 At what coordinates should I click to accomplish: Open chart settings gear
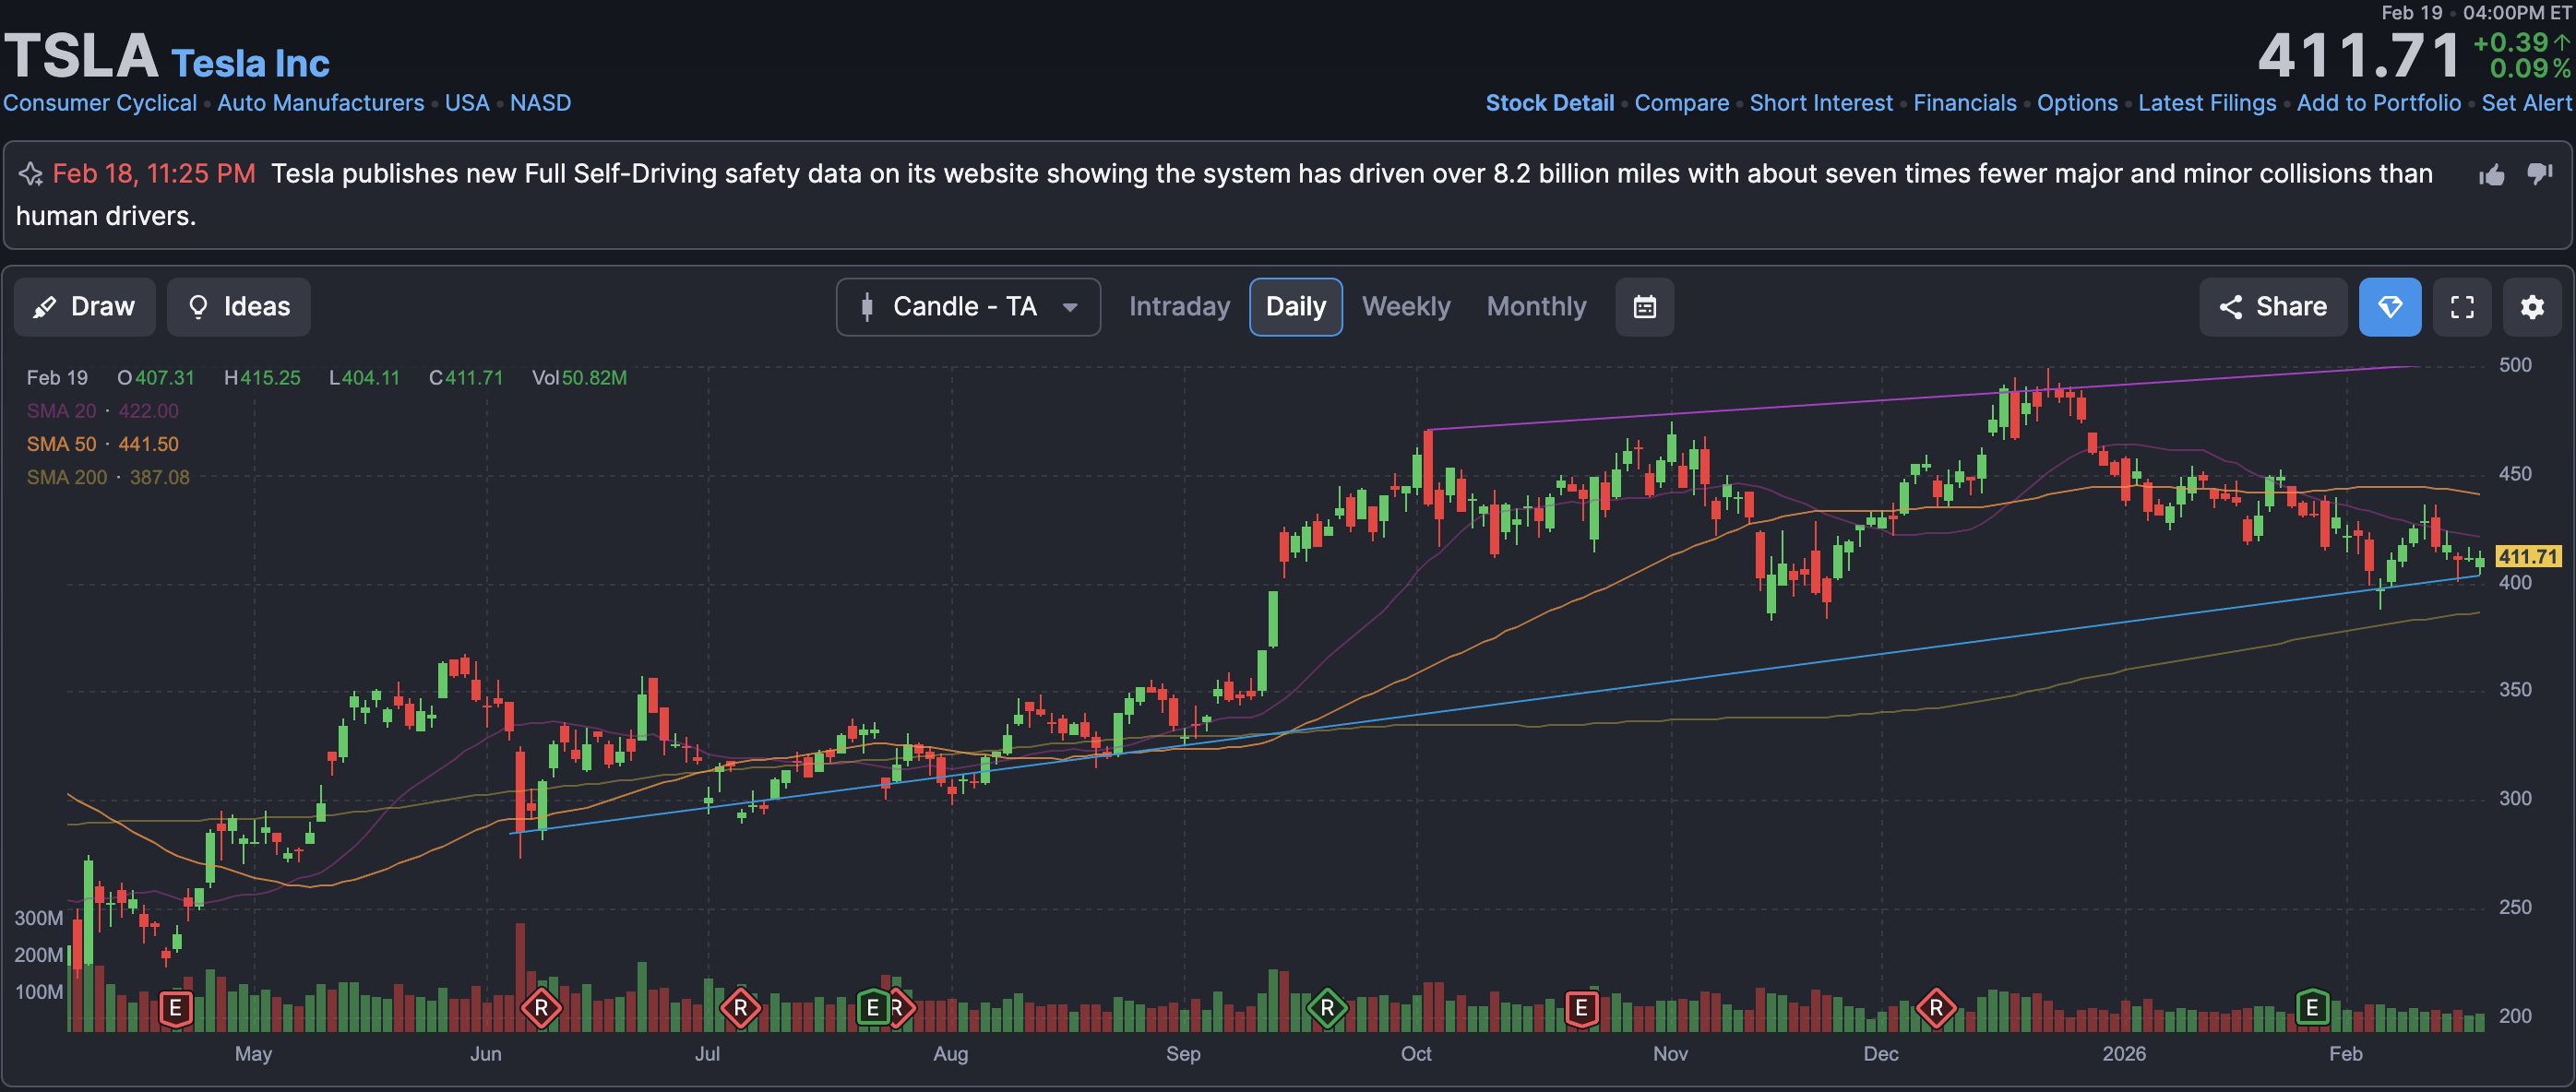[2532, 307]
